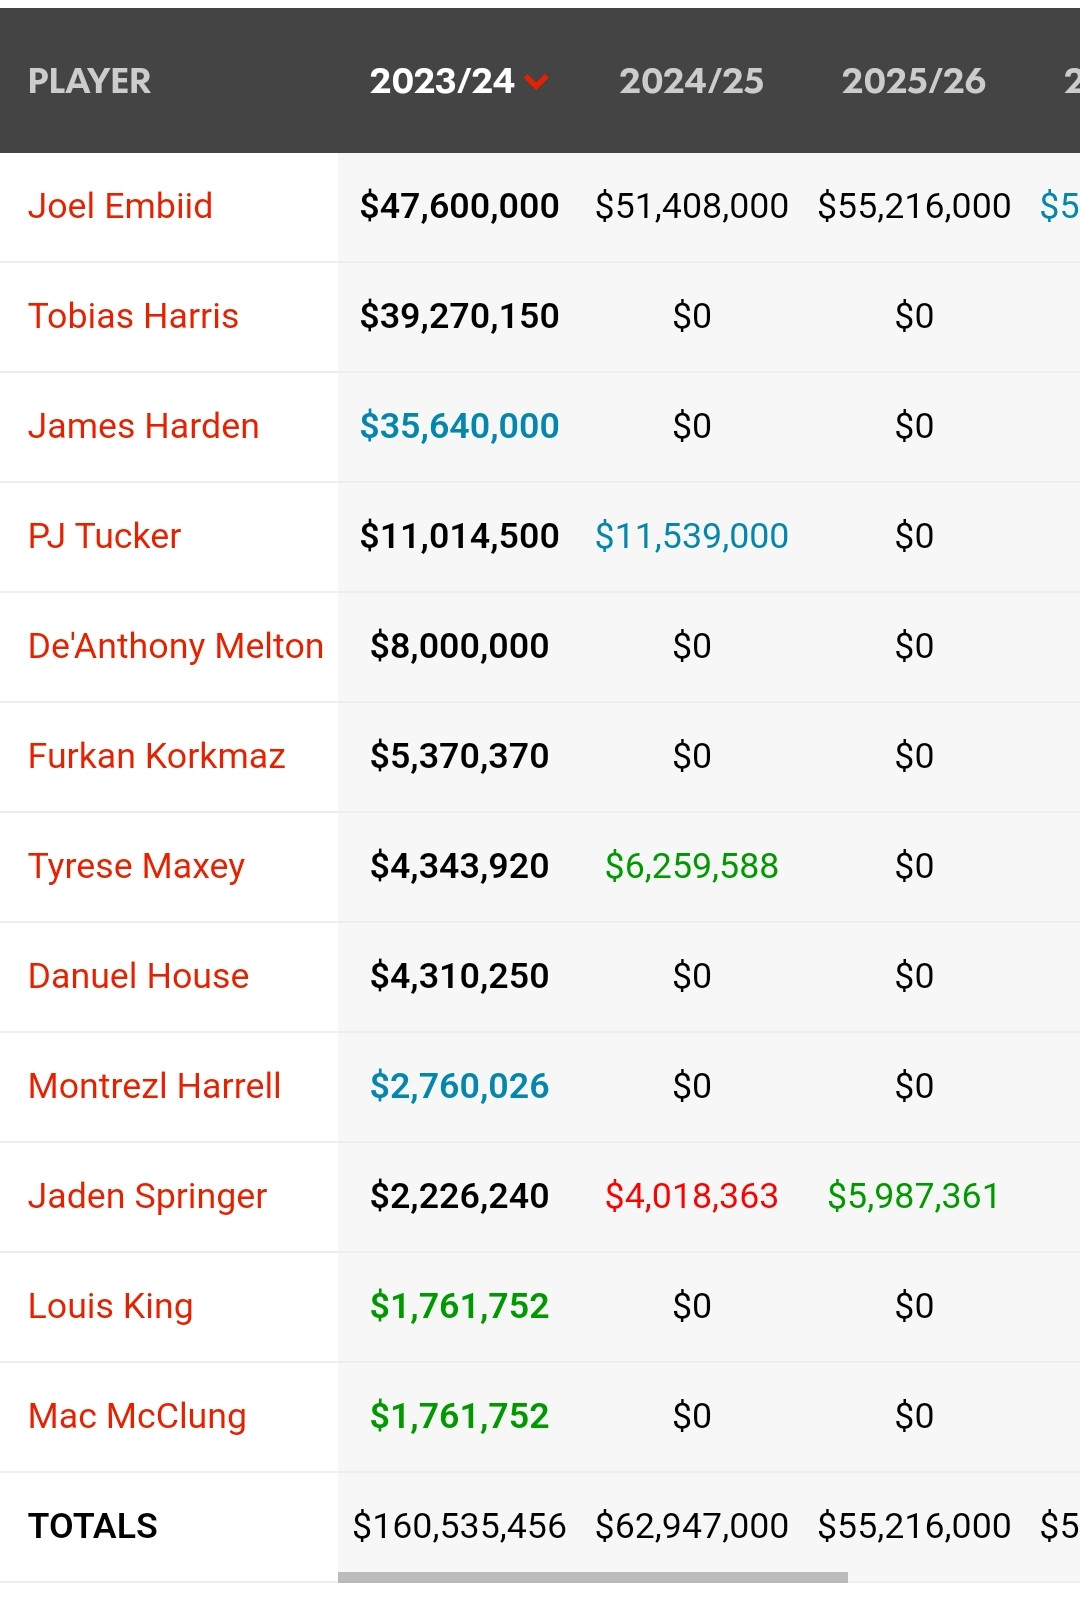Click James Harden's $35,640,000 salary cell
The width and height of the screenshot is (1080, 1602).
point(459,426)
